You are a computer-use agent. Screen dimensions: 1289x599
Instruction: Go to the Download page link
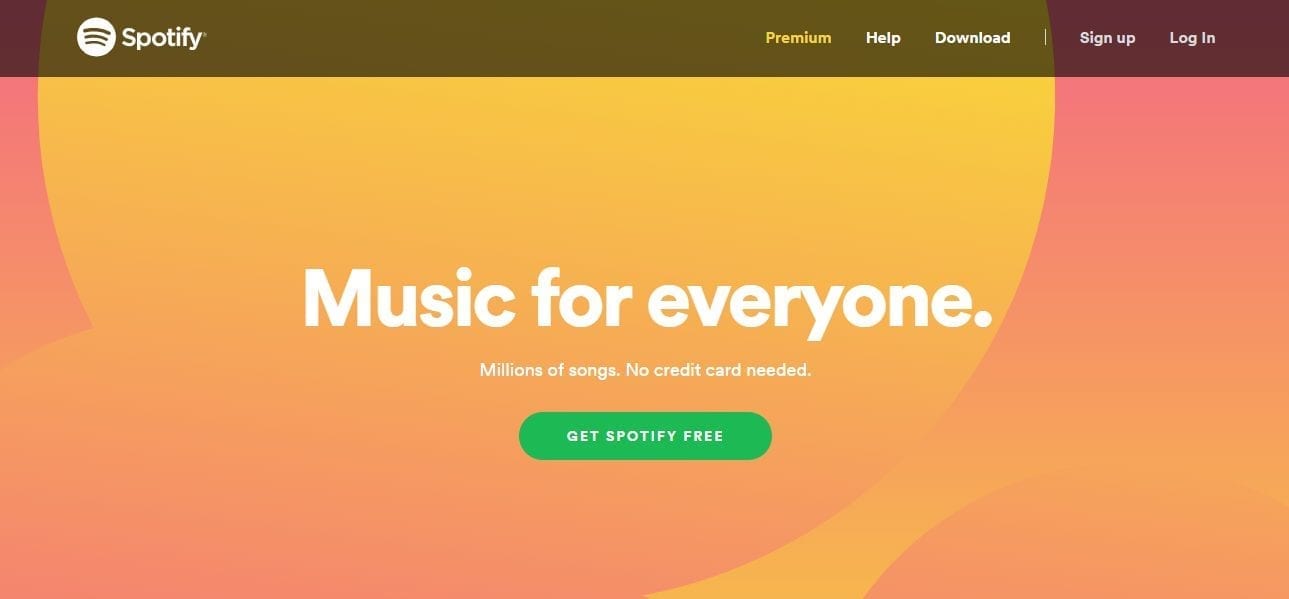click(972, 38)
